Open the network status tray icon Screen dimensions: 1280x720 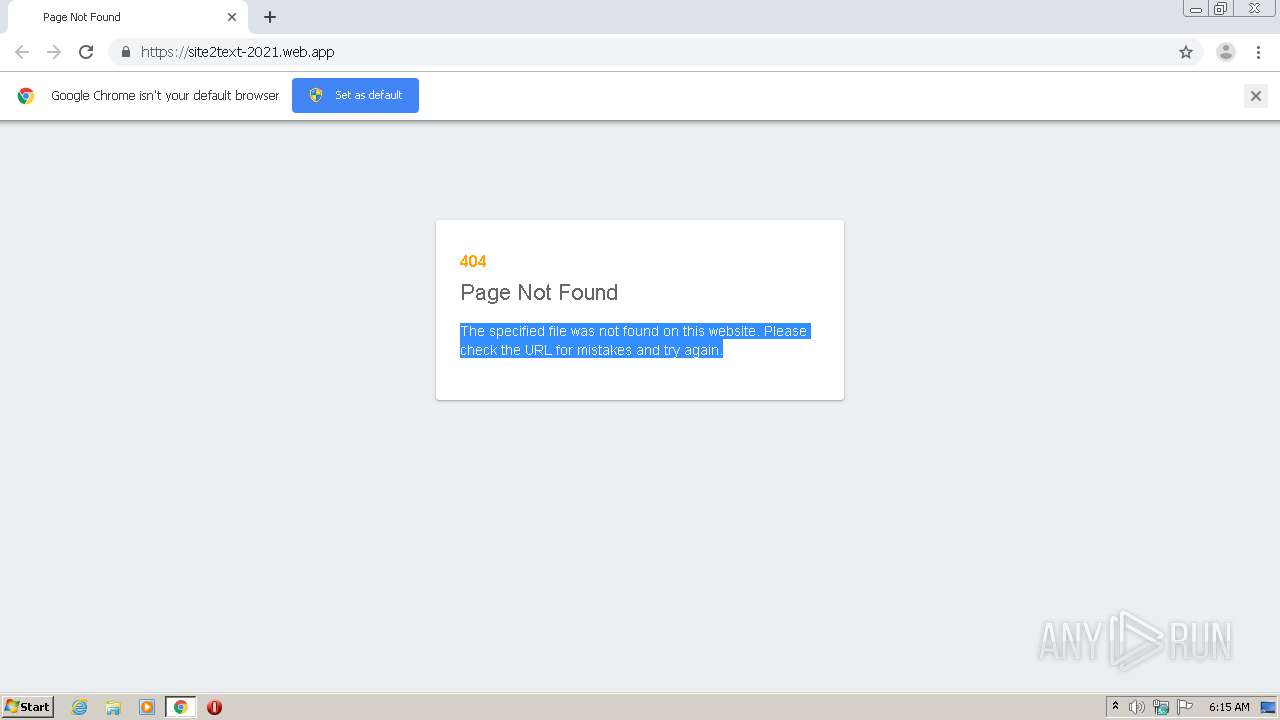pyautogui.click(x=1161, y=707)
